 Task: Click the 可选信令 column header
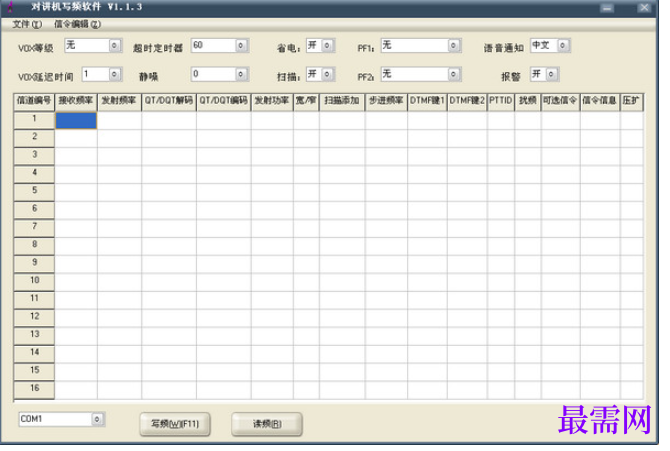coord(560,101)
